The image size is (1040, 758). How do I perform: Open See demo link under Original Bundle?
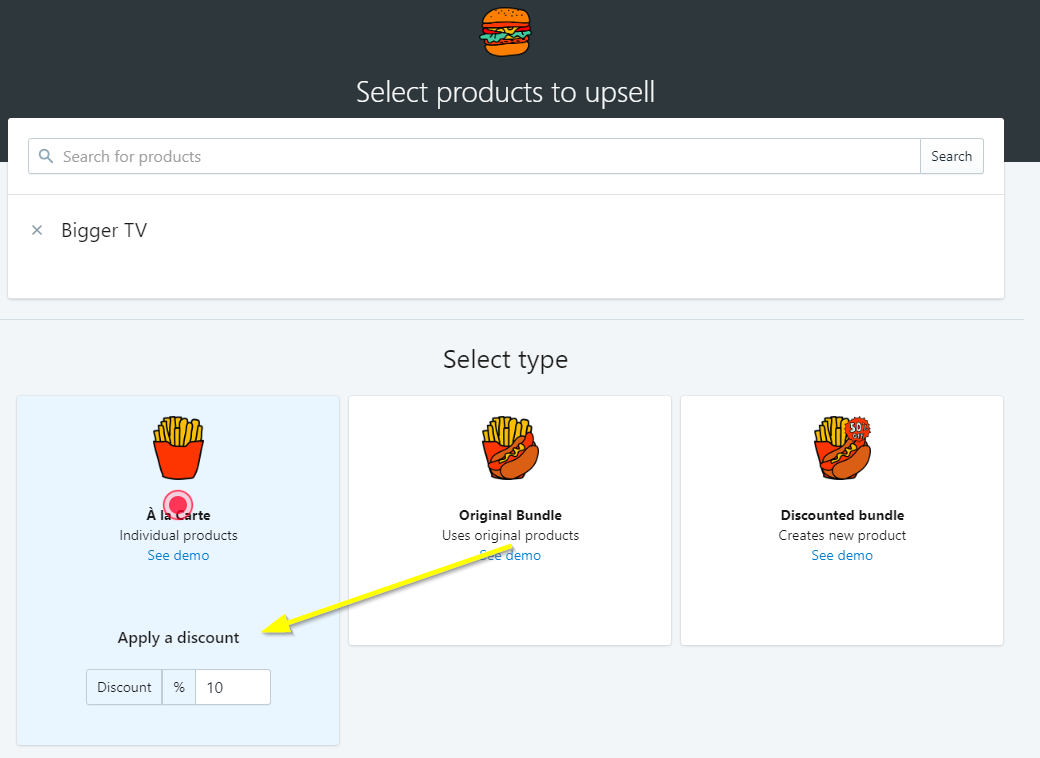click(510, 555)
